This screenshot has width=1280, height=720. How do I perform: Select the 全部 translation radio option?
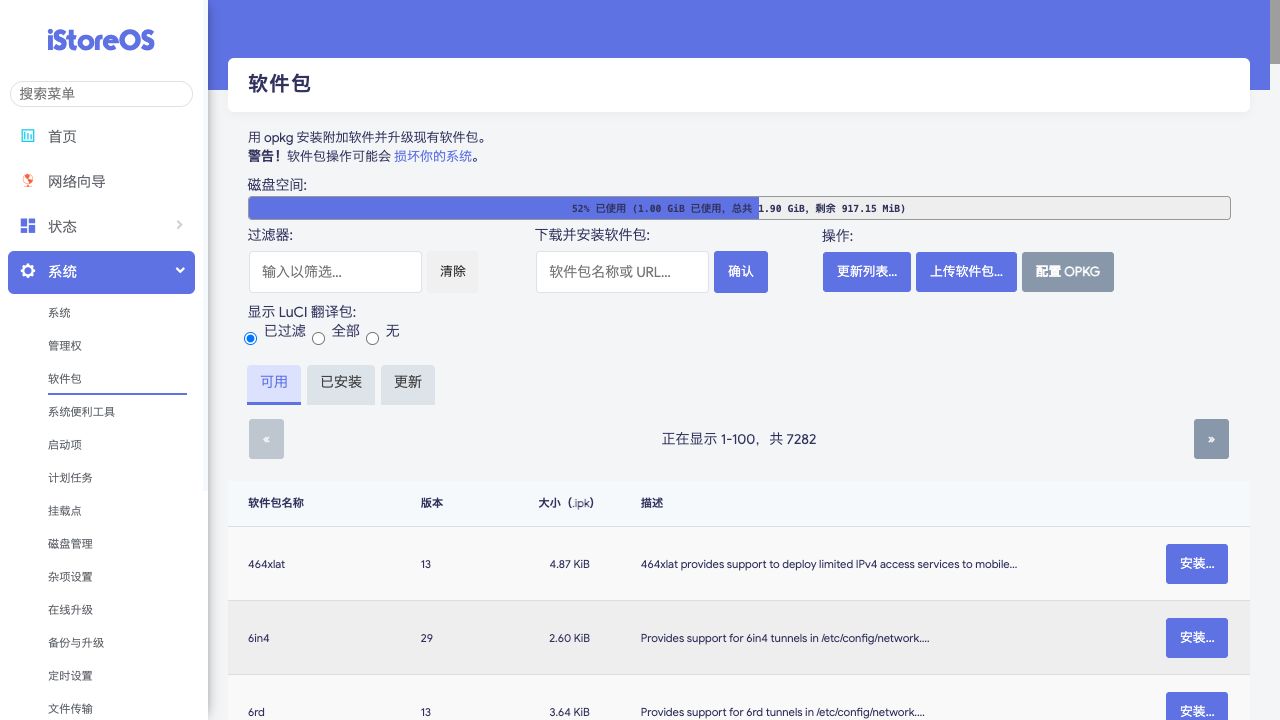(319, 338)
